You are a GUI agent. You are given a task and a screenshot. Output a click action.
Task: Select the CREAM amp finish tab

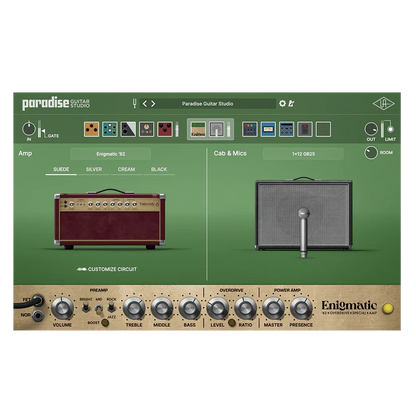[126, 169]
